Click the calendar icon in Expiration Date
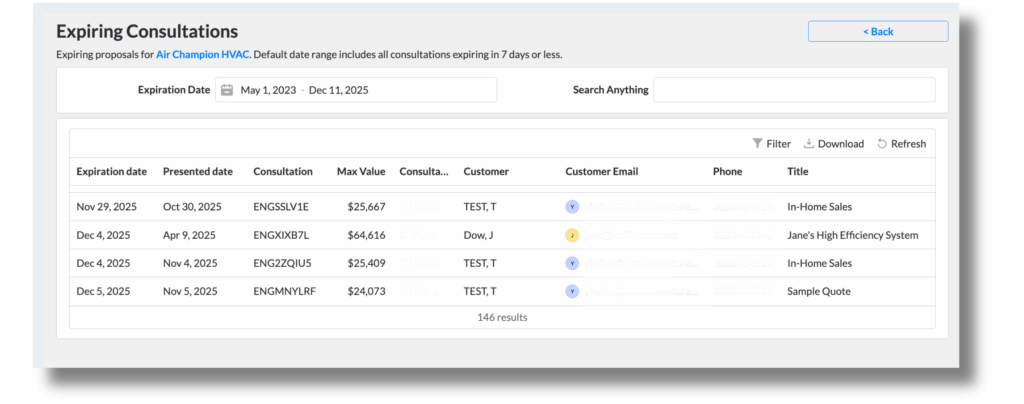Image resolution: width=1024 pixels, height=404 pixels. click(227, 90)
